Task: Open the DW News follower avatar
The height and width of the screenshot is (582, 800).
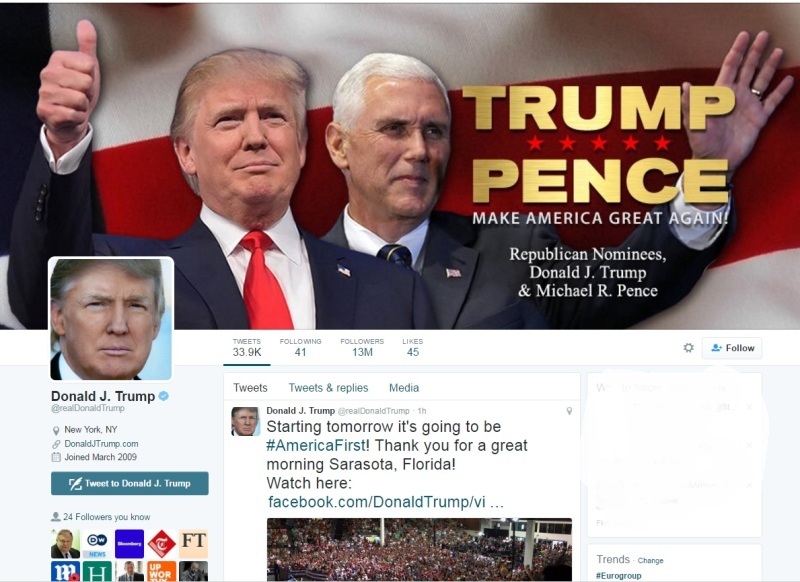Action: (x=97, y=544)
